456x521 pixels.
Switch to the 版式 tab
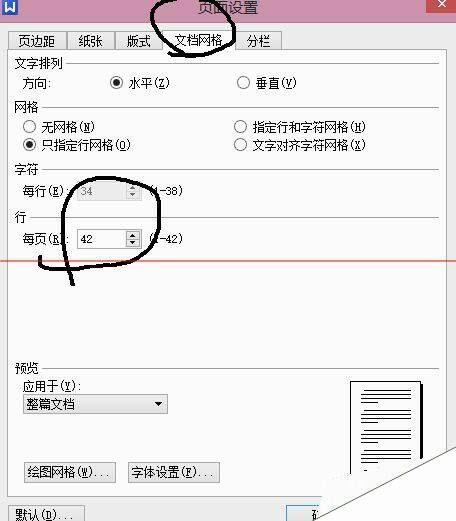pos(139,41)
